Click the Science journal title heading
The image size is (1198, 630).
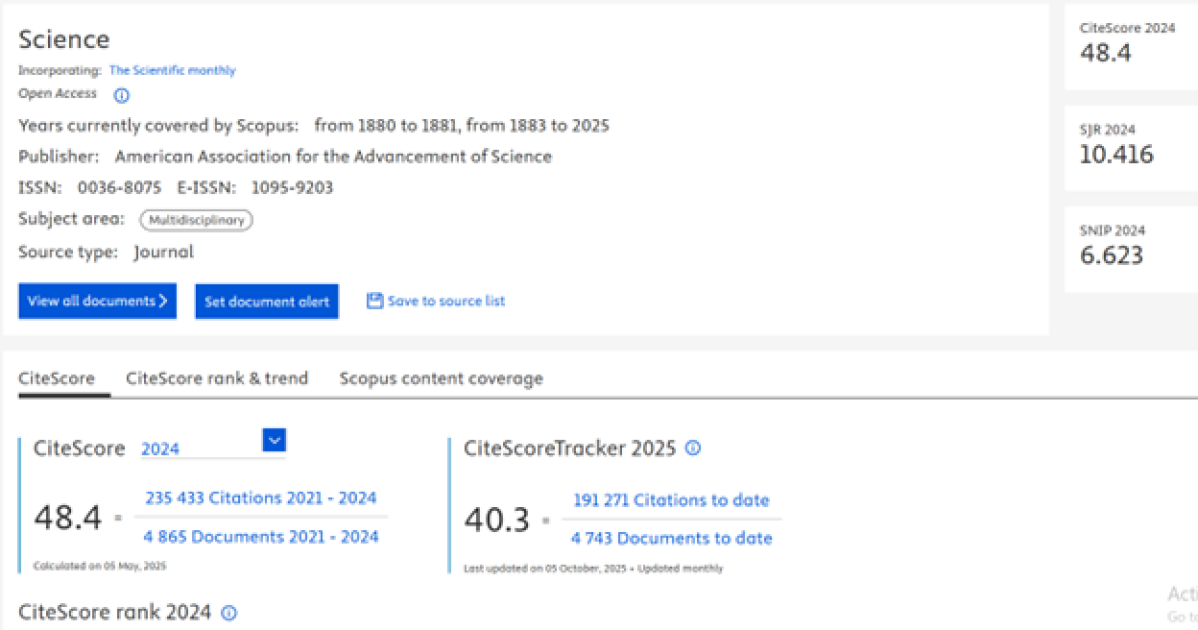[64, 39]
